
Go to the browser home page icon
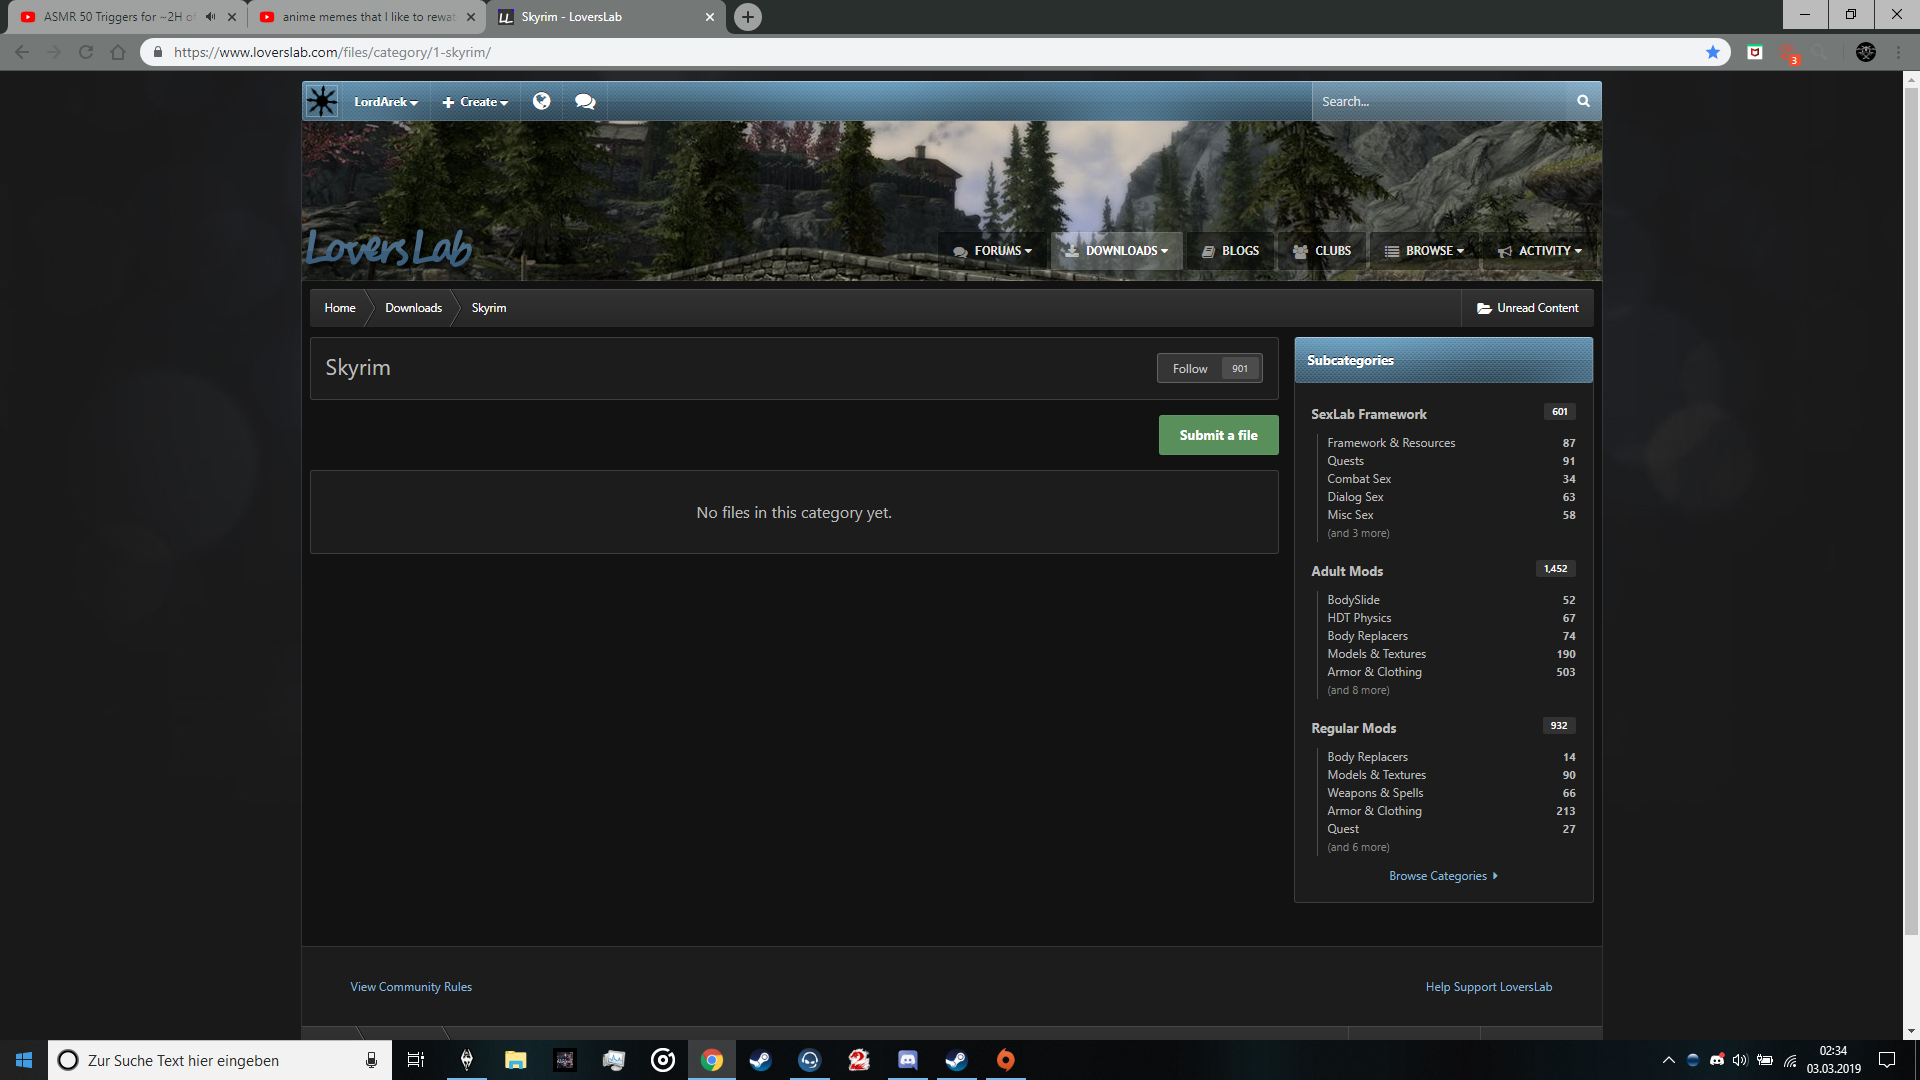(118, 52)
